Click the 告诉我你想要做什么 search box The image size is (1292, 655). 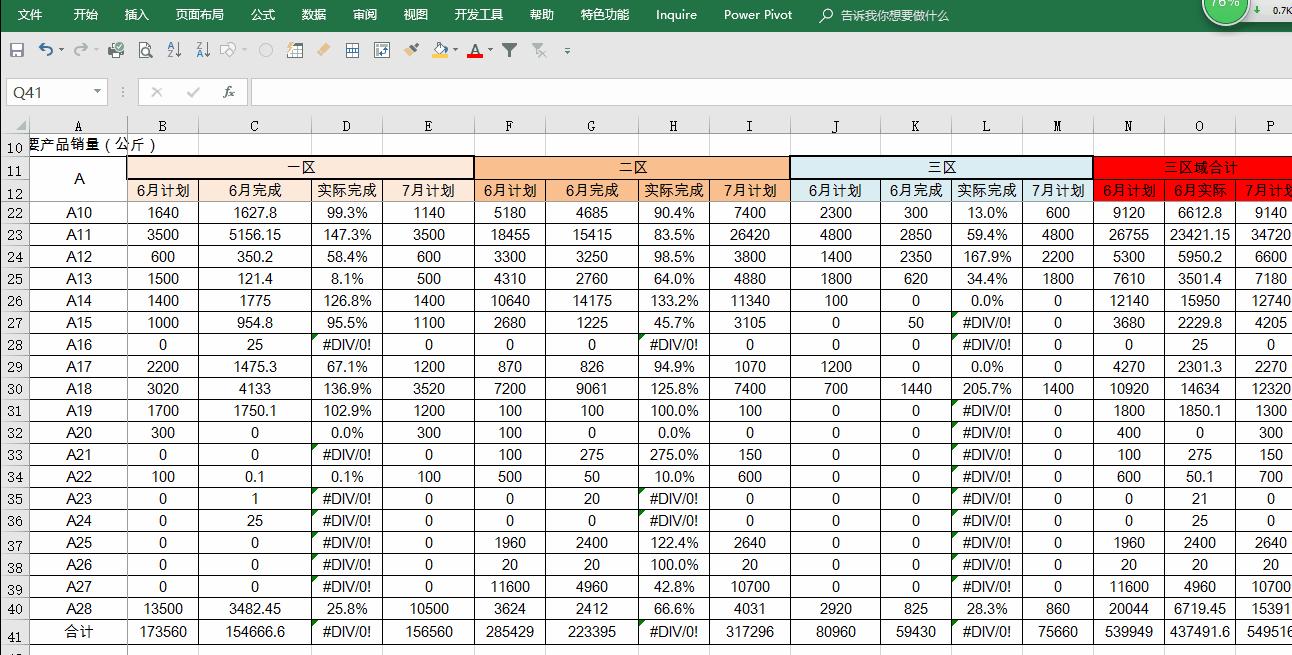click(x=894, y=15)
